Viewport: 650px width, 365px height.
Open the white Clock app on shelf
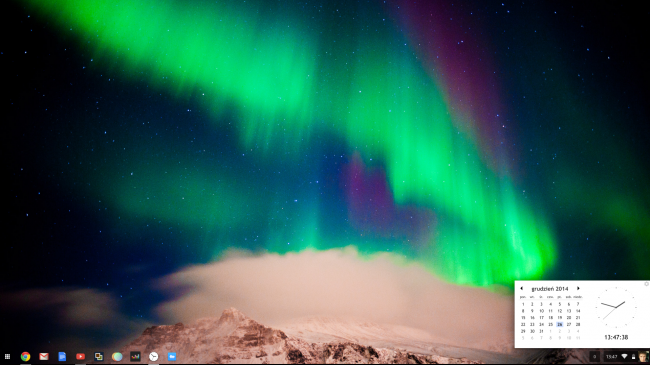(x=153, y=356)
